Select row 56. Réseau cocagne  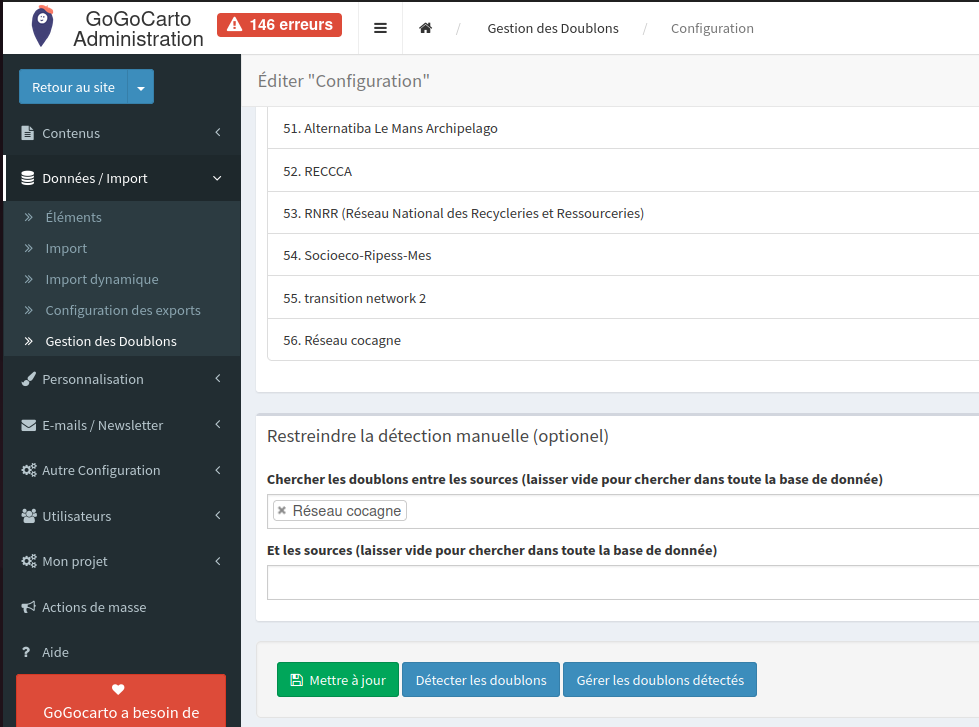(x=623, y=340)
